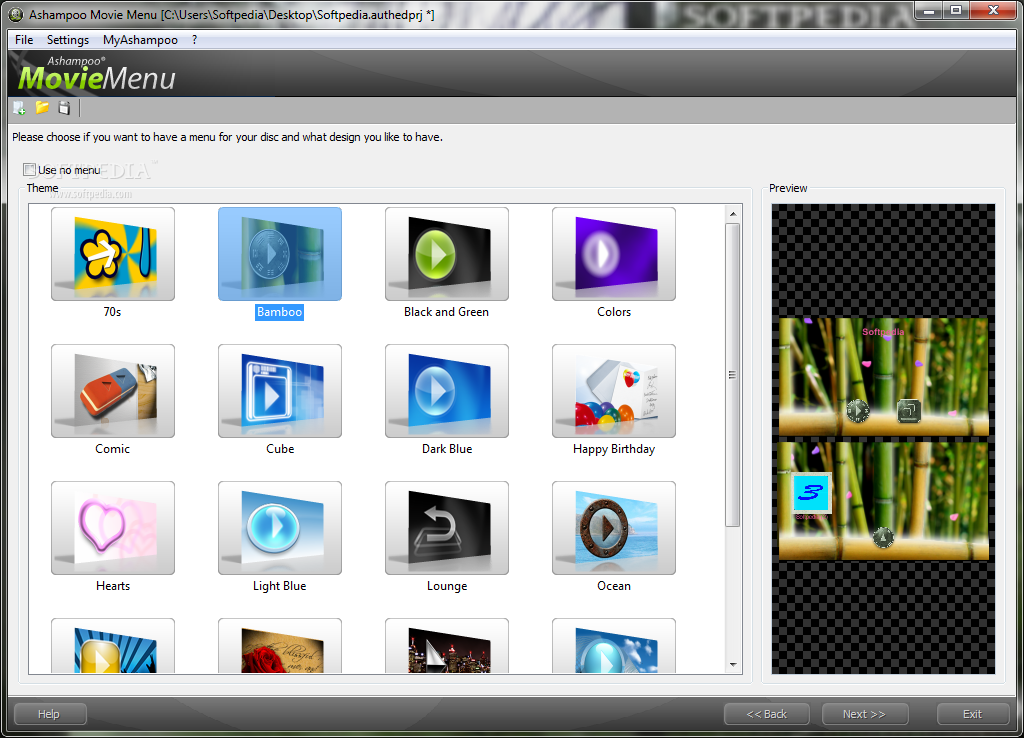Image resolution: width=1024 pixels, height=738 pixels.
Task: Select the Lounge theme icon
Action: click(447, 528)
